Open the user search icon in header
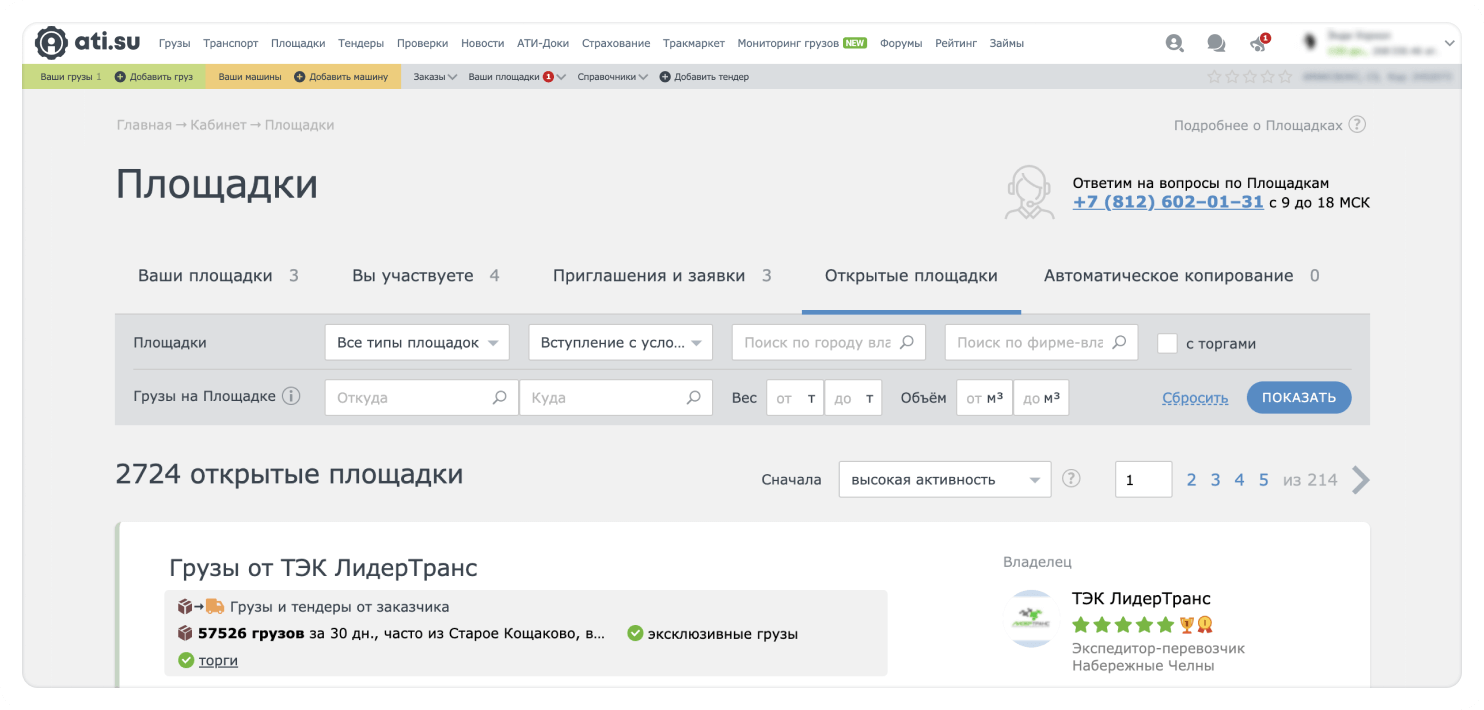 pyautogui.click(x=1174, y=43)
